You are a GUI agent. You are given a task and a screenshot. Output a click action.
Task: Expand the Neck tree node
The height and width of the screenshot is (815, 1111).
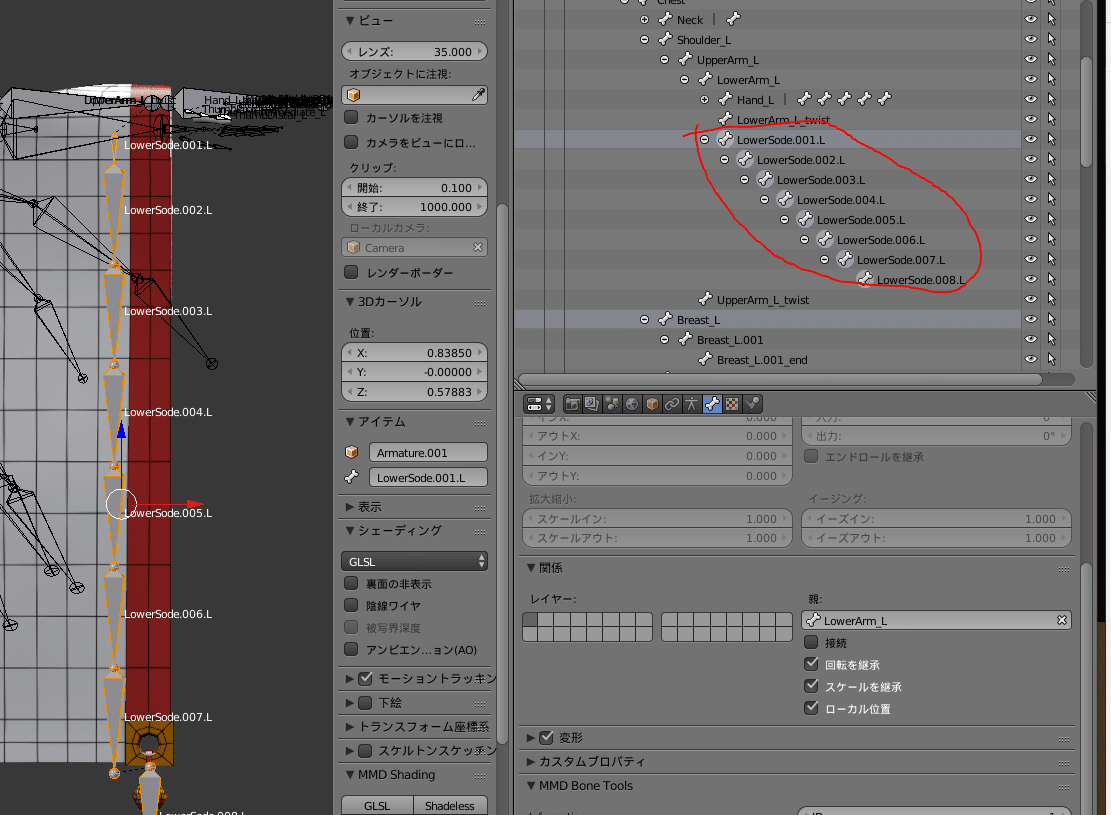tap(644, 19)
